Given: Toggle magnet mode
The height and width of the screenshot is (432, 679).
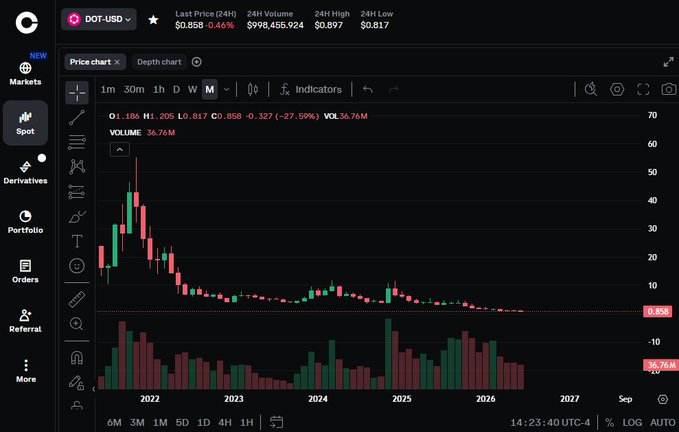Looking at the screenshot, I should [x=77, y=358].
